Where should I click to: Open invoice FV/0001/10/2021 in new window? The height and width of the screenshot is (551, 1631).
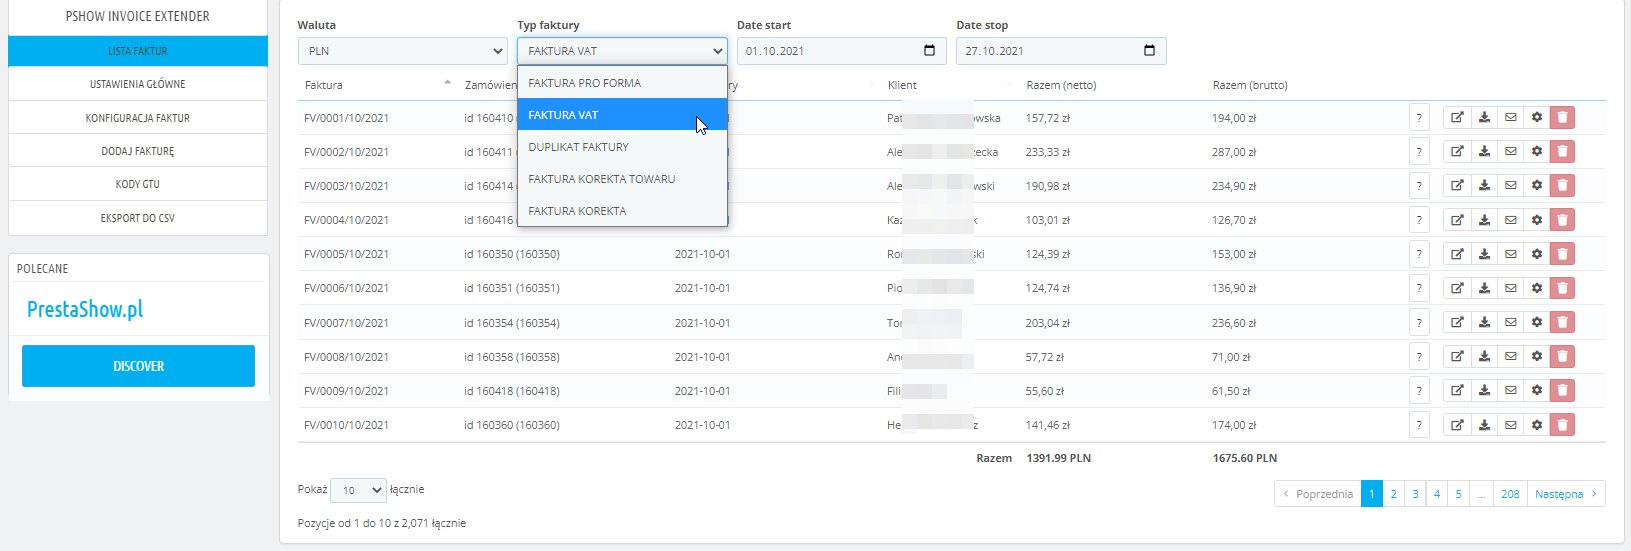pos(1457,118)
